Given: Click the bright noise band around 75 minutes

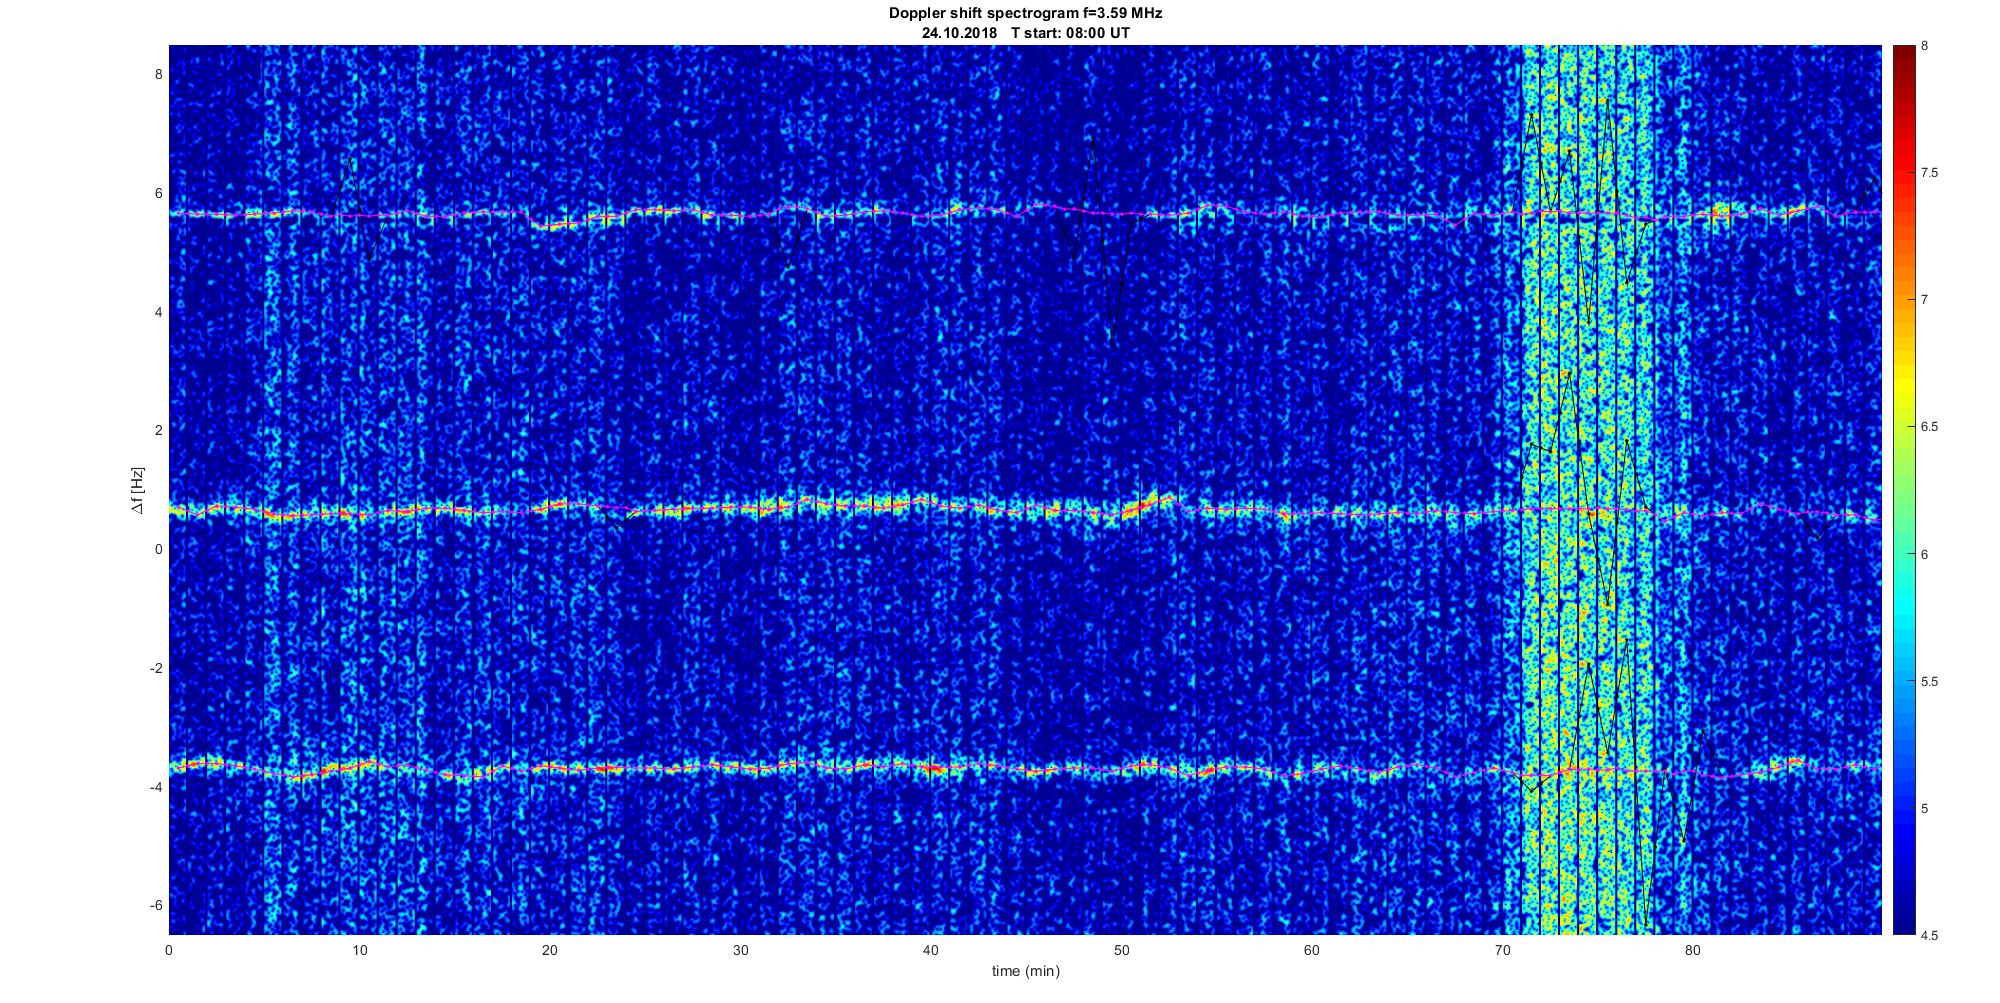Looking at the screenshot, I should 1588,490.
